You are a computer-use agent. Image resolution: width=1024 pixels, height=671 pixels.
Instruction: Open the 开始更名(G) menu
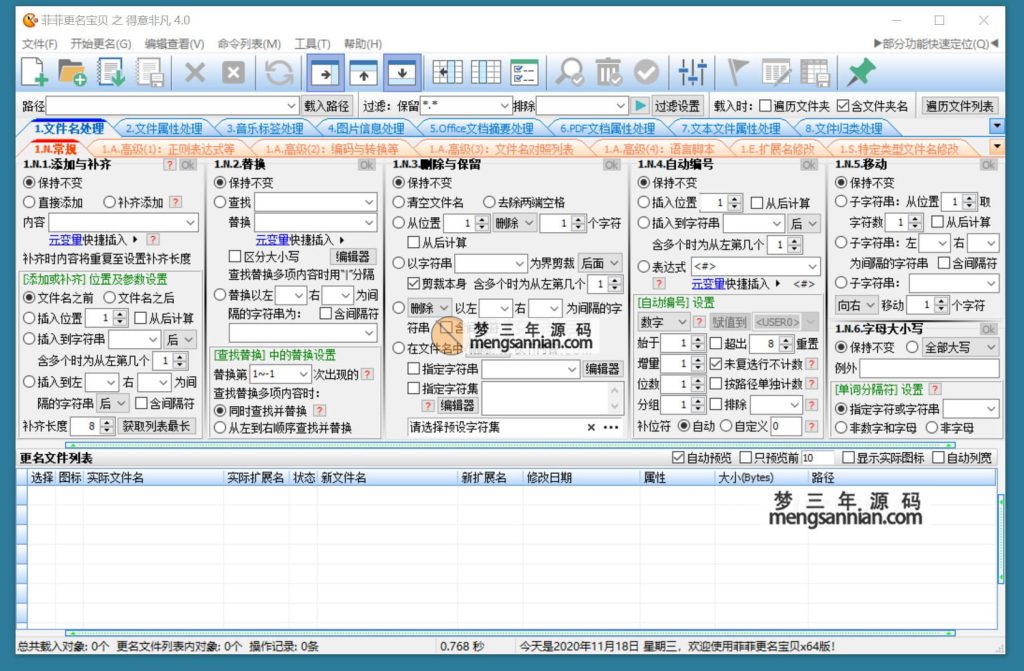(x=101, y=44)
